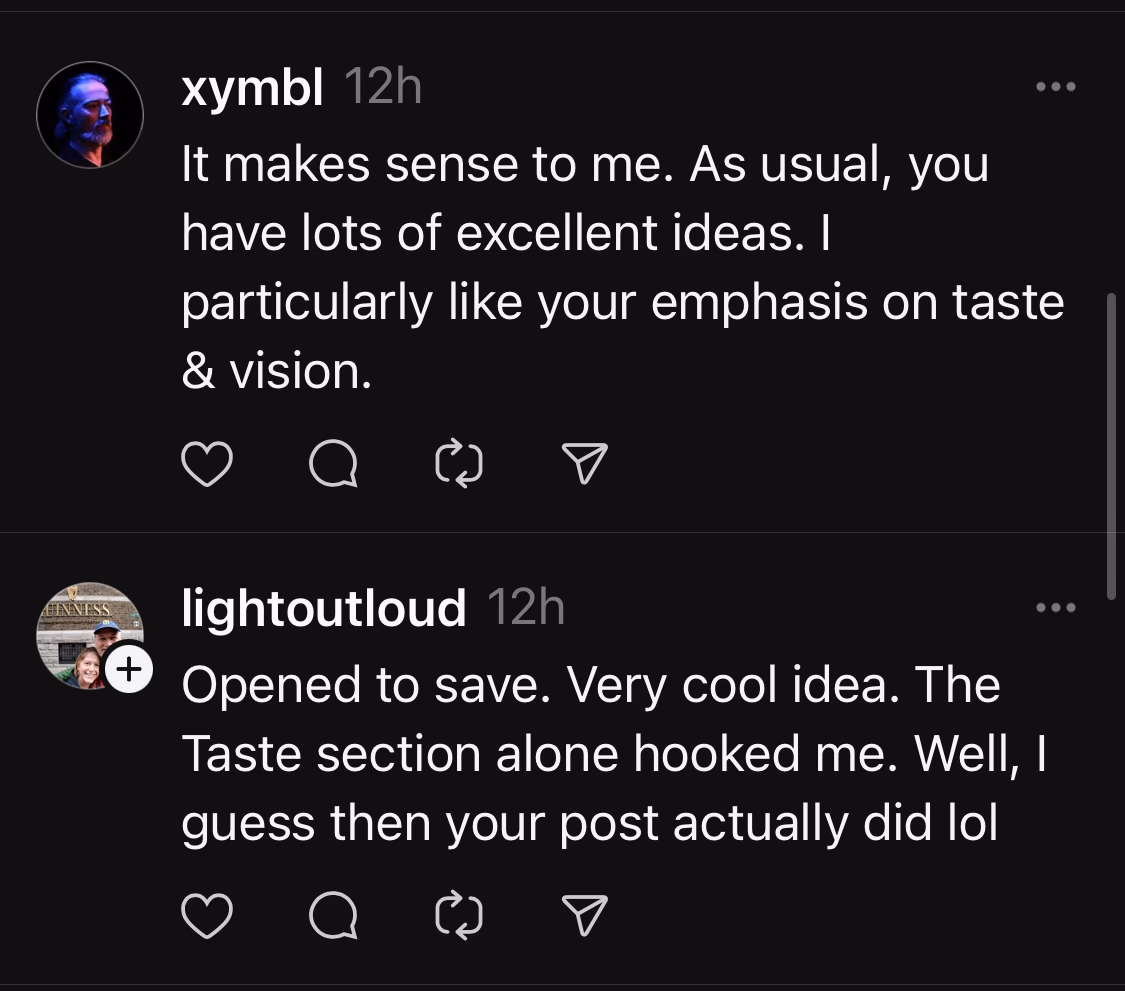Viewport: 1125px width, 991px height.
Task: Like xymbl's comment with heart icon
Action: point(207,465)
